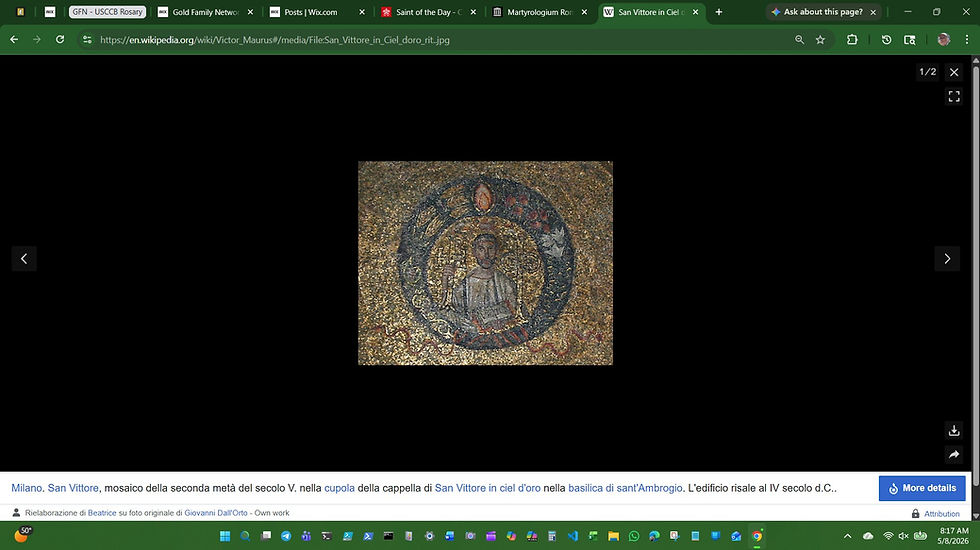Open the first pinned tab

(x=21, y=12)
